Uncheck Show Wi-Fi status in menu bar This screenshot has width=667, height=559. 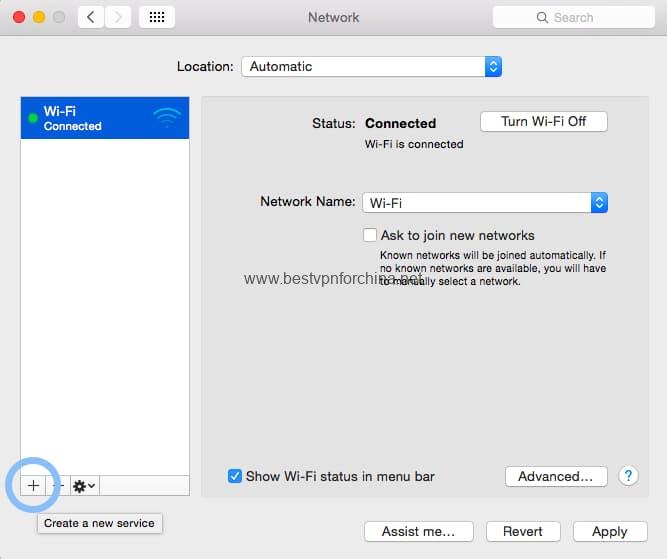[235, 476]
